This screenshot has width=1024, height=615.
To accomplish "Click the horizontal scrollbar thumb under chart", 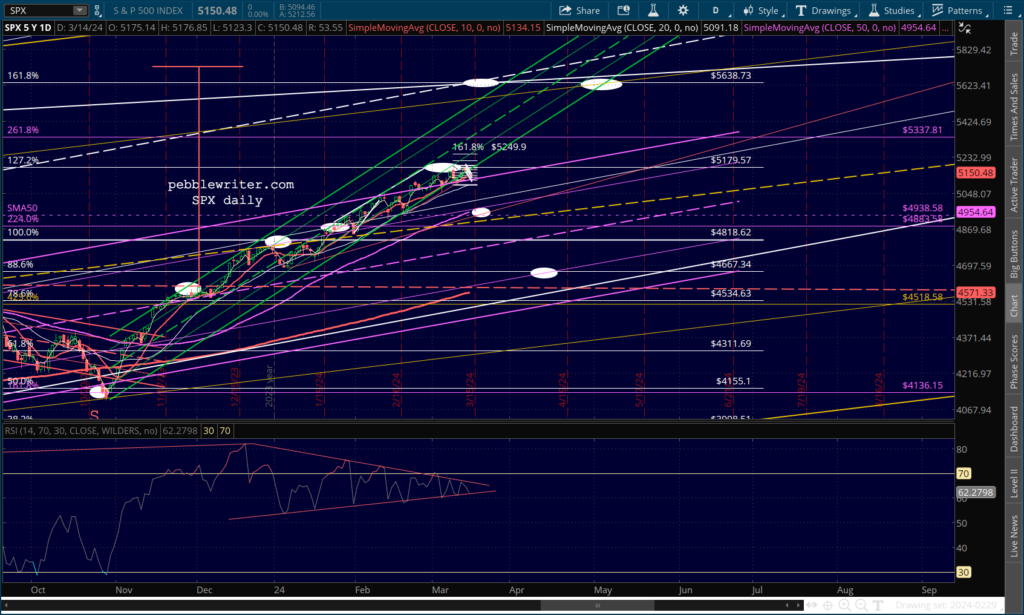I will (596, 606).
